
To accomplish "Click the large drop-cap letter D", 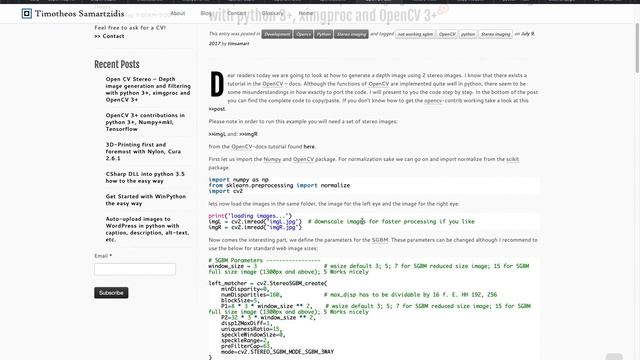I will pos(217,84).
